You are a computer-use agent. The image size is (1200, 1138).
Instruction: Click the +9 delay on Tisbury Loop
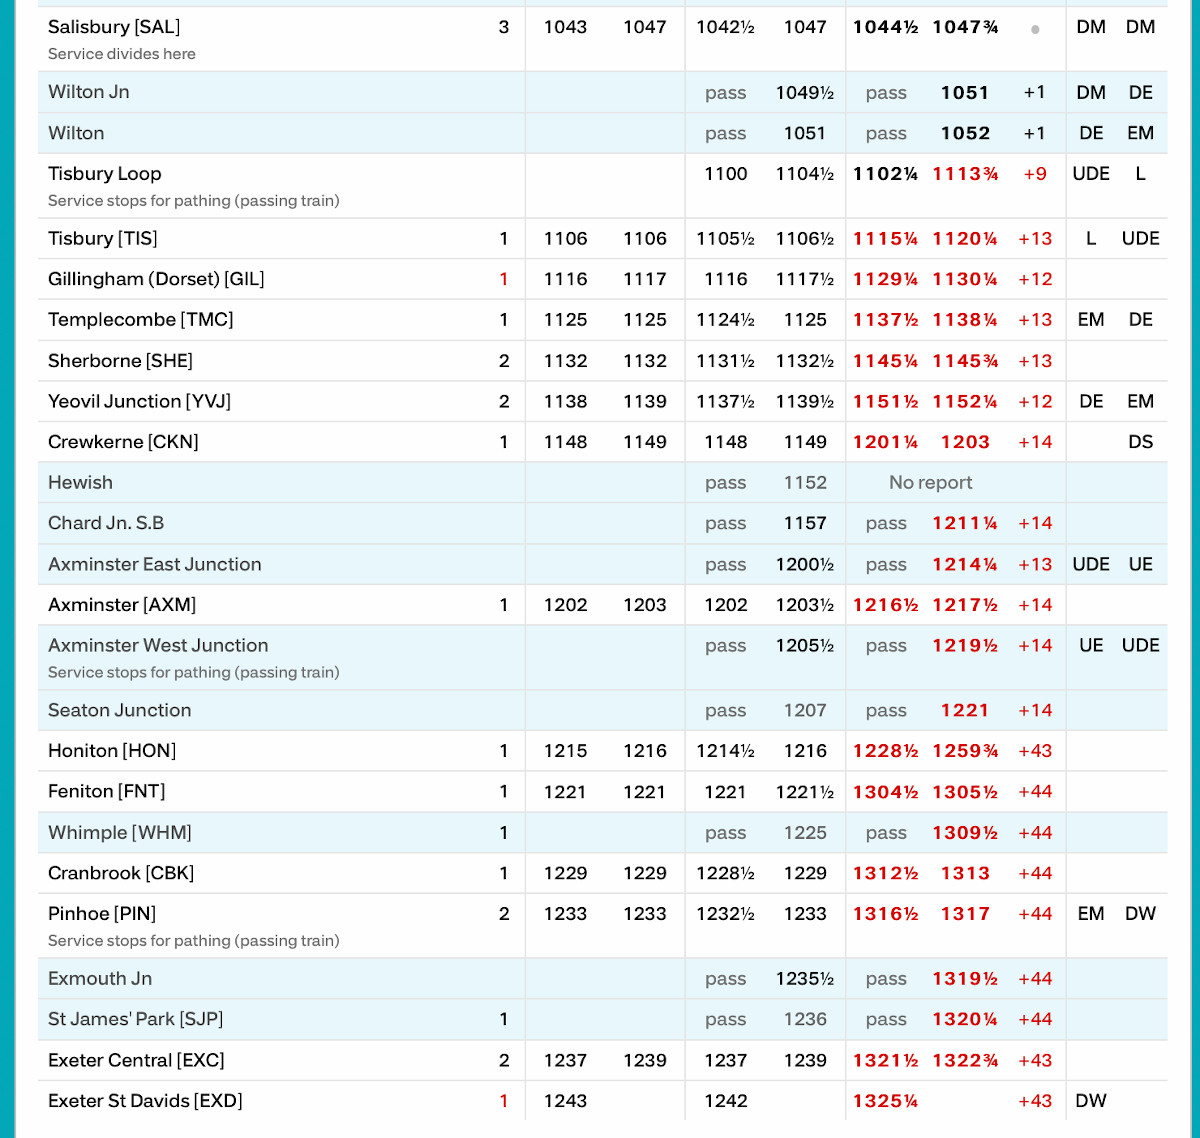(1035, 174)
